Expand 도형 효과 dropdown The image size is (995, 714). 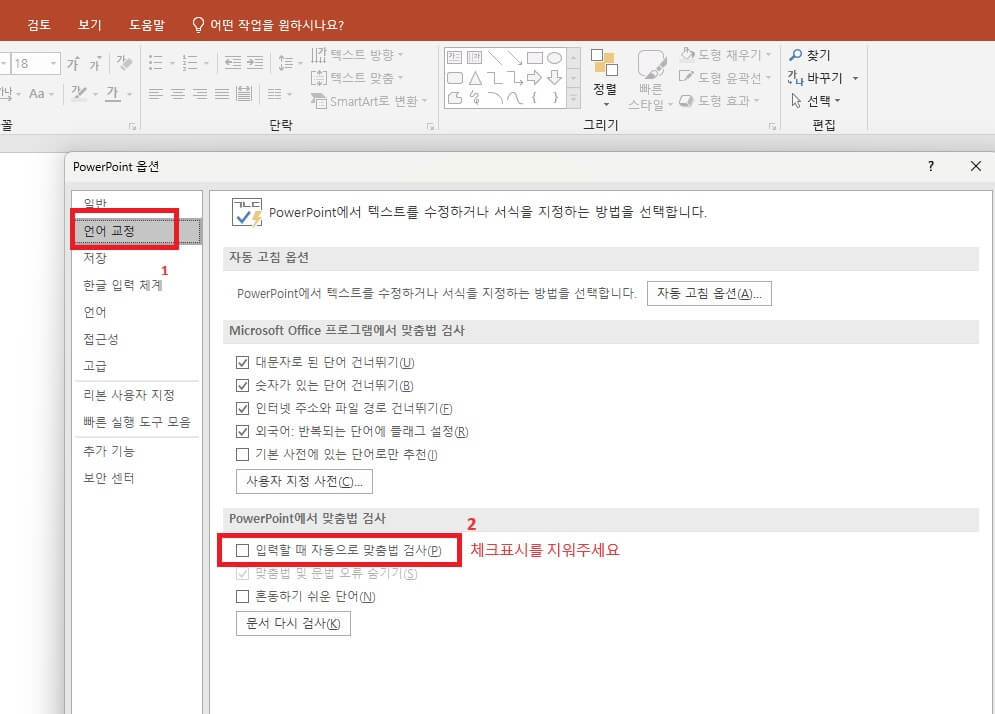click(x=757, y=101)
